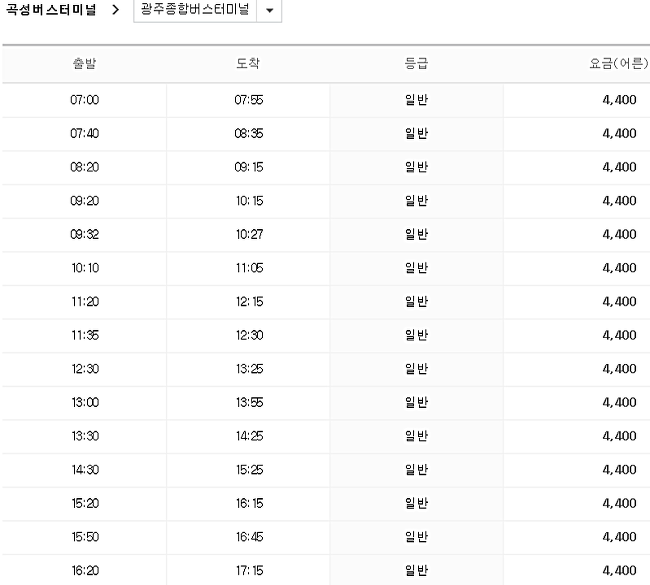Click the 15:25 arrival time
Image resolution: width=650 pixels, height=585 pixels.
pyautogui.click(x=250, y=469)
